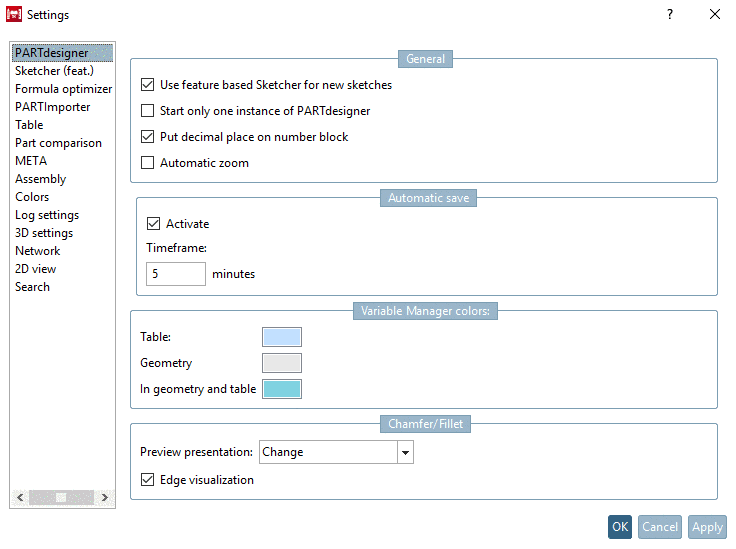Select Sketcher (feat.) category
The height and width of the screenshot is (549, 736).
tap(54, 71)
